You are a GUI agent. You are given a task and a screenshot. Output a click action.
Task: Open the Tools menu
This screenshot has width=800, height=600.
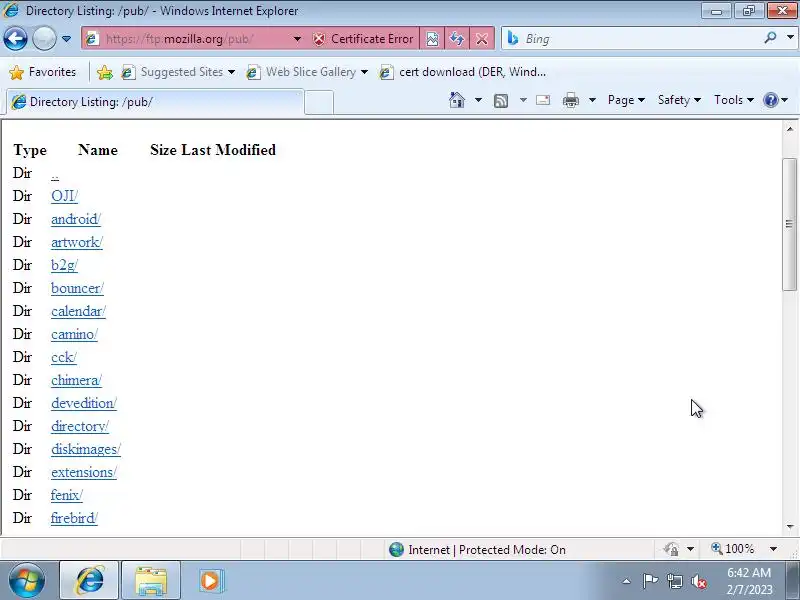click(734, 100)
